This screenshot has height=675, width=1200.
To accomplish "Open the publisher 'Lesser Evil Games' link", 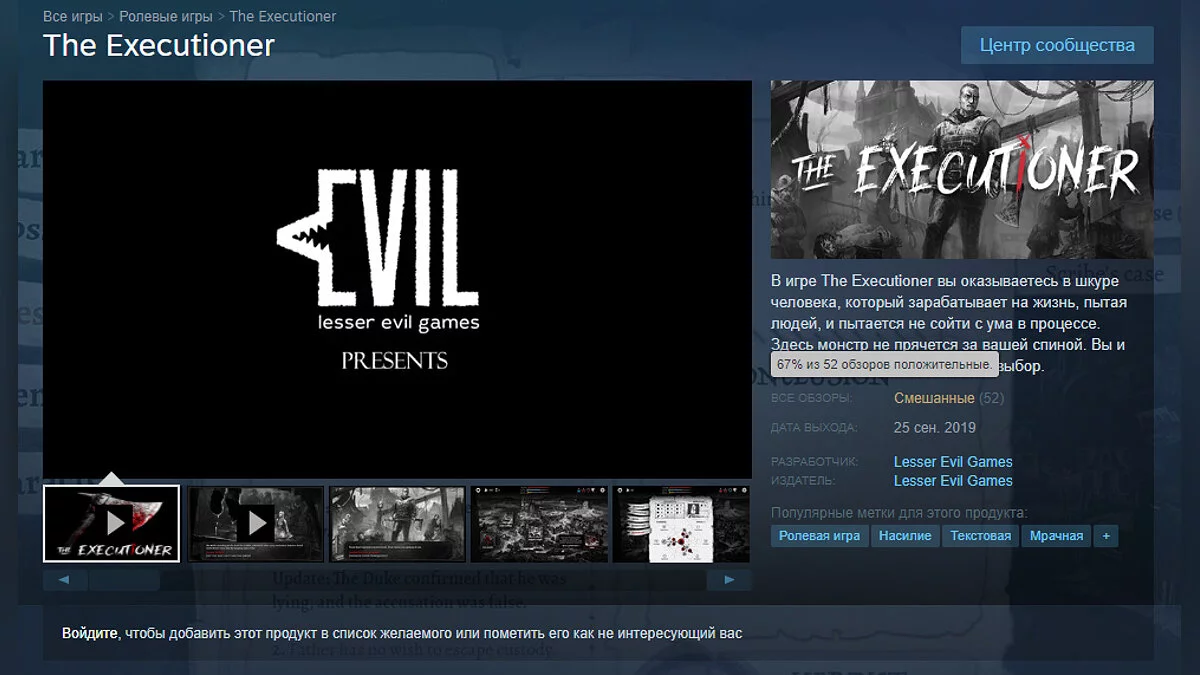I will [x=953, y=481].
